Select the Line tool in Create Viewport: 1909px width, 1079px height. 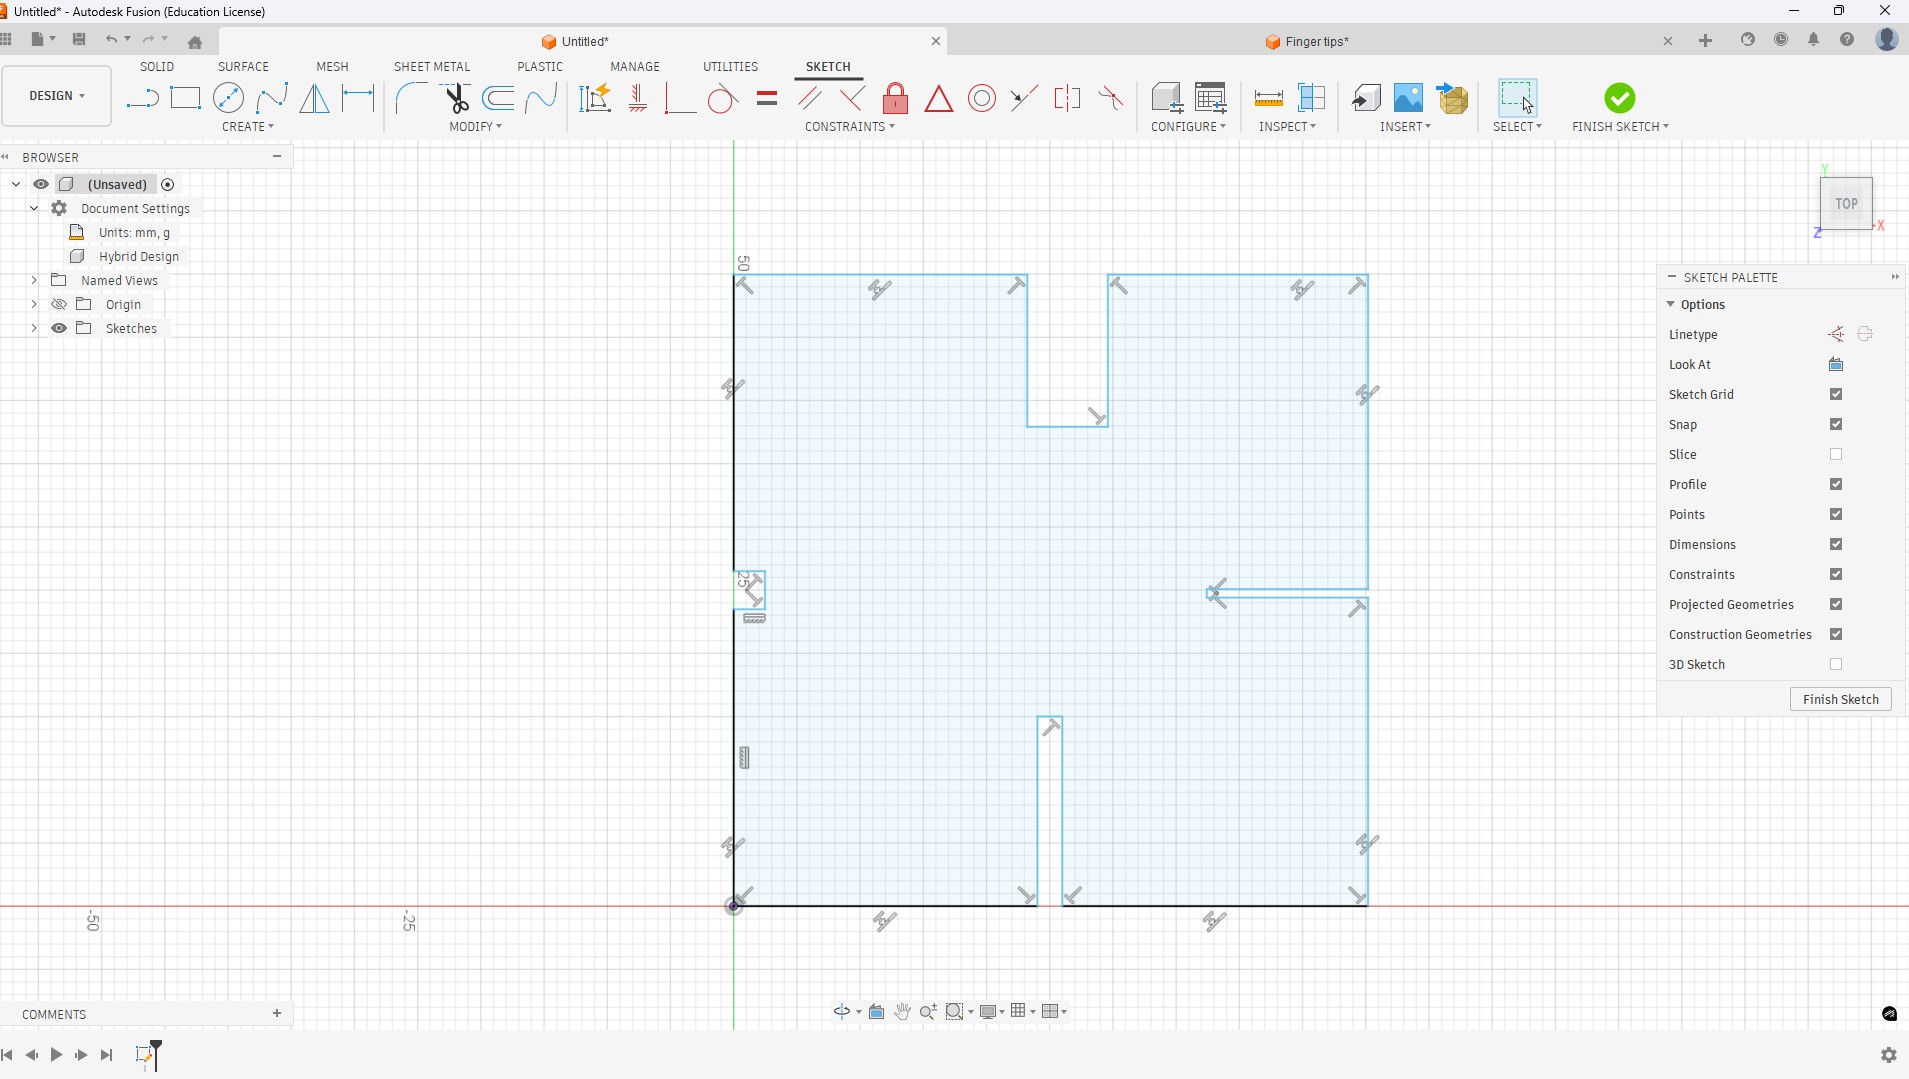[142, 98]
